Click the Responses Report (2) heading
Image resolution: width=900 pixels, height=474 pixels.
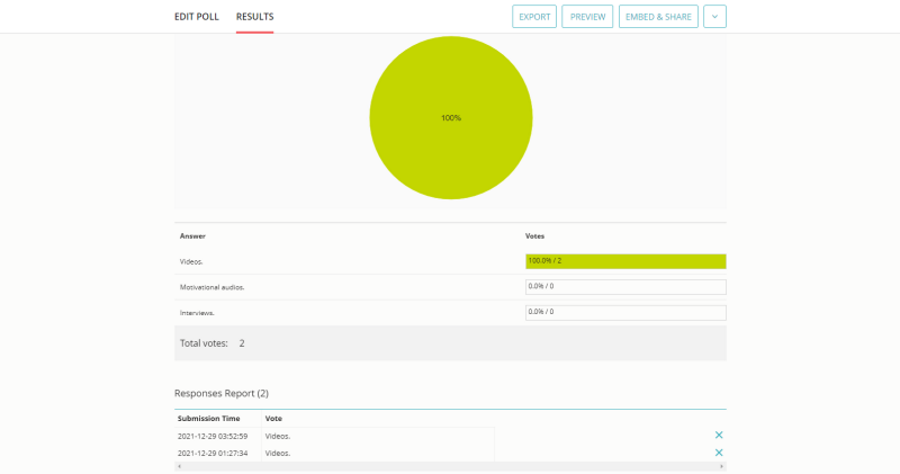tap(222, 393)
